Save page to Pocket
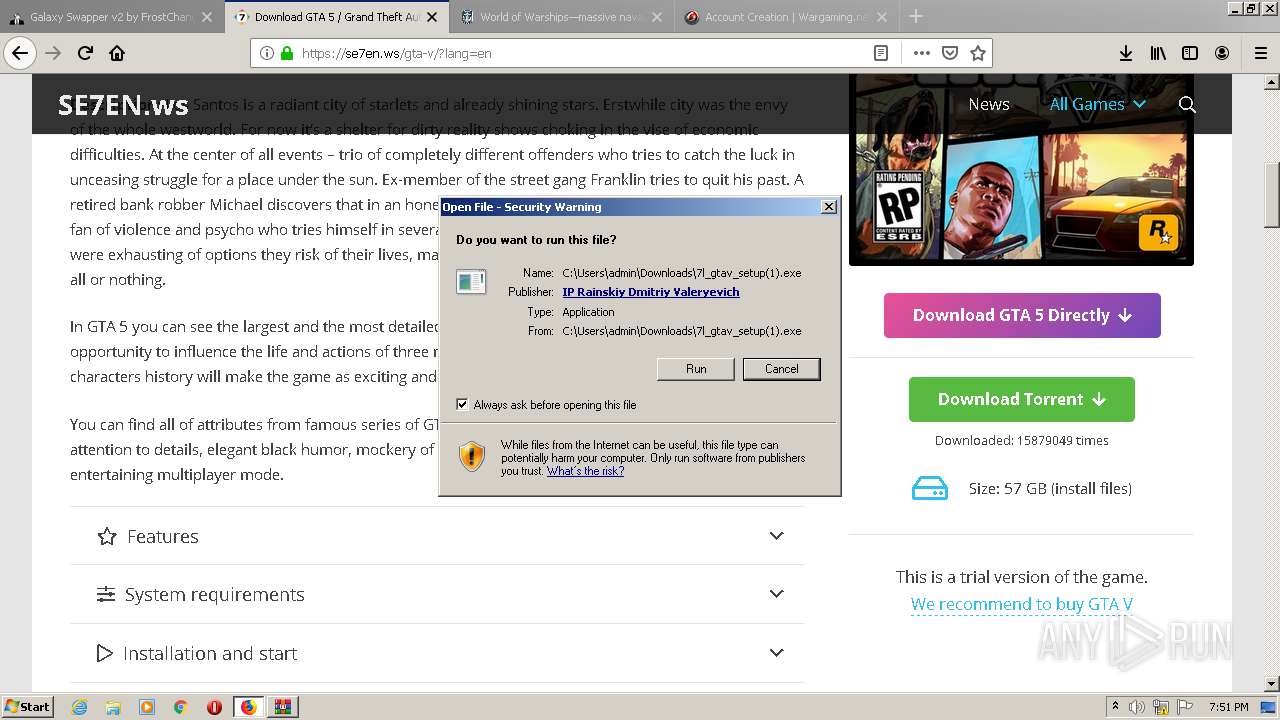The height and width of the screenshot is (720, 1280). [950, 53]
